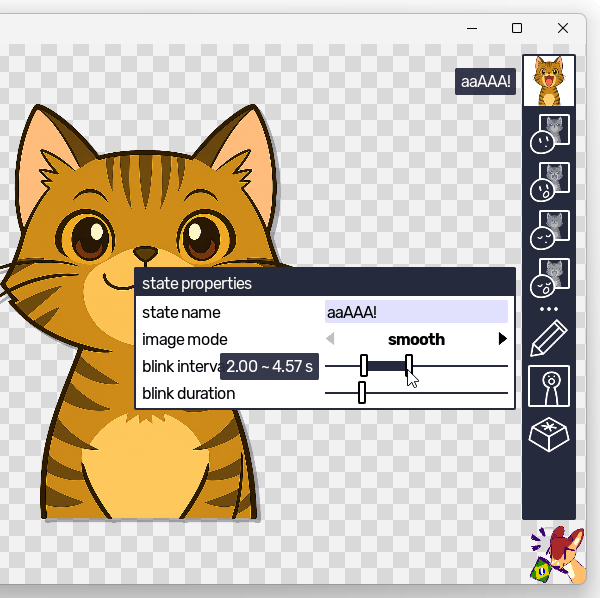Open the three-dots more options
The height and width of the screenshot is (598, 600).
click(x=549, y=309)
